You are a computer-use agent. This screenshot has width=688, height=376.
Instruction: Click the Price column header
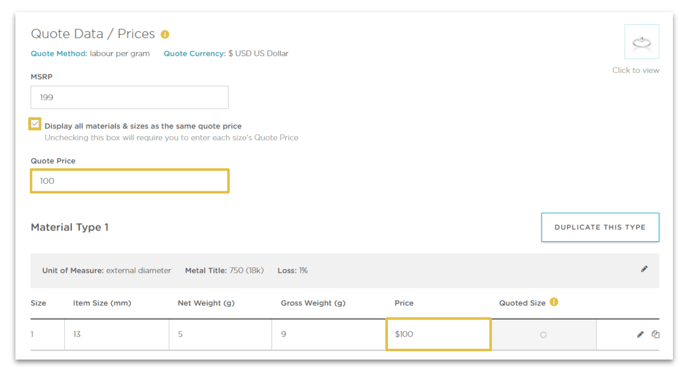pos(404,303)
